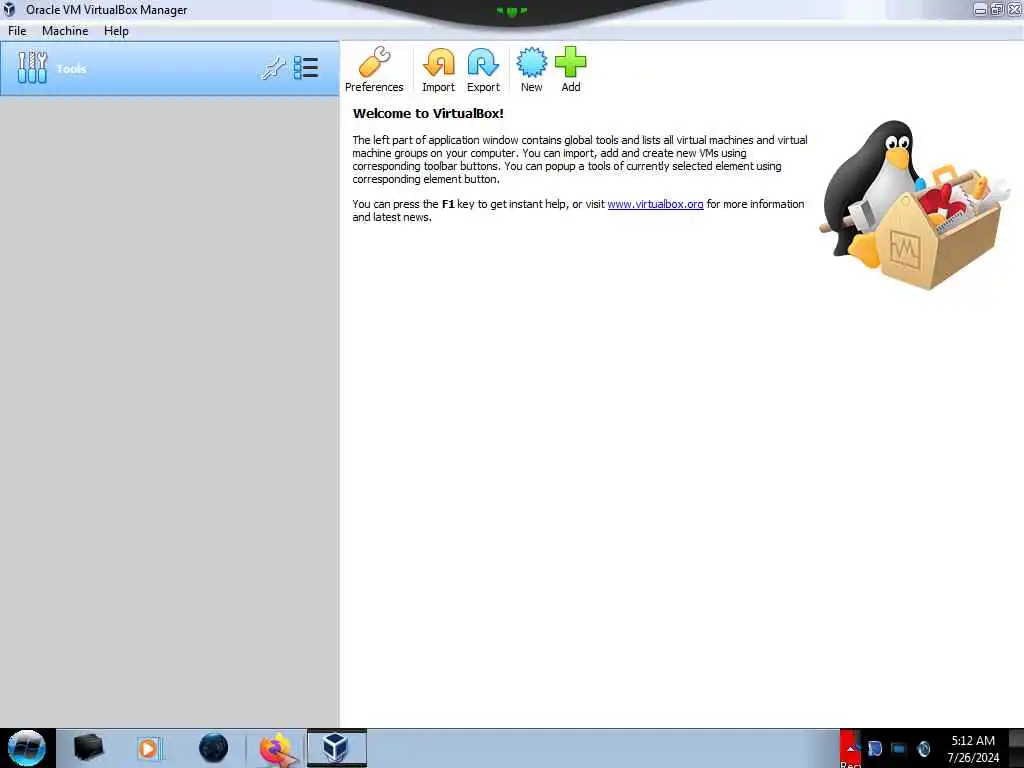This screenshot has width=1024, height=768.
Task: Click the black box taskbar icon
Action: click(x=88, y=748)
